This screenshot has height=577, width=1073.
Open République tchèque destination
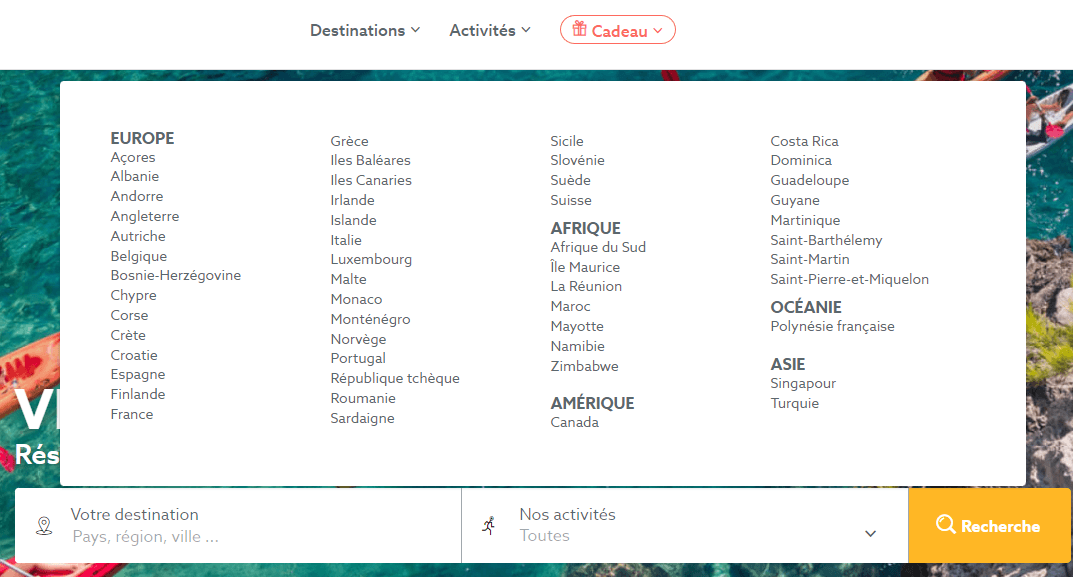point(395,379)
